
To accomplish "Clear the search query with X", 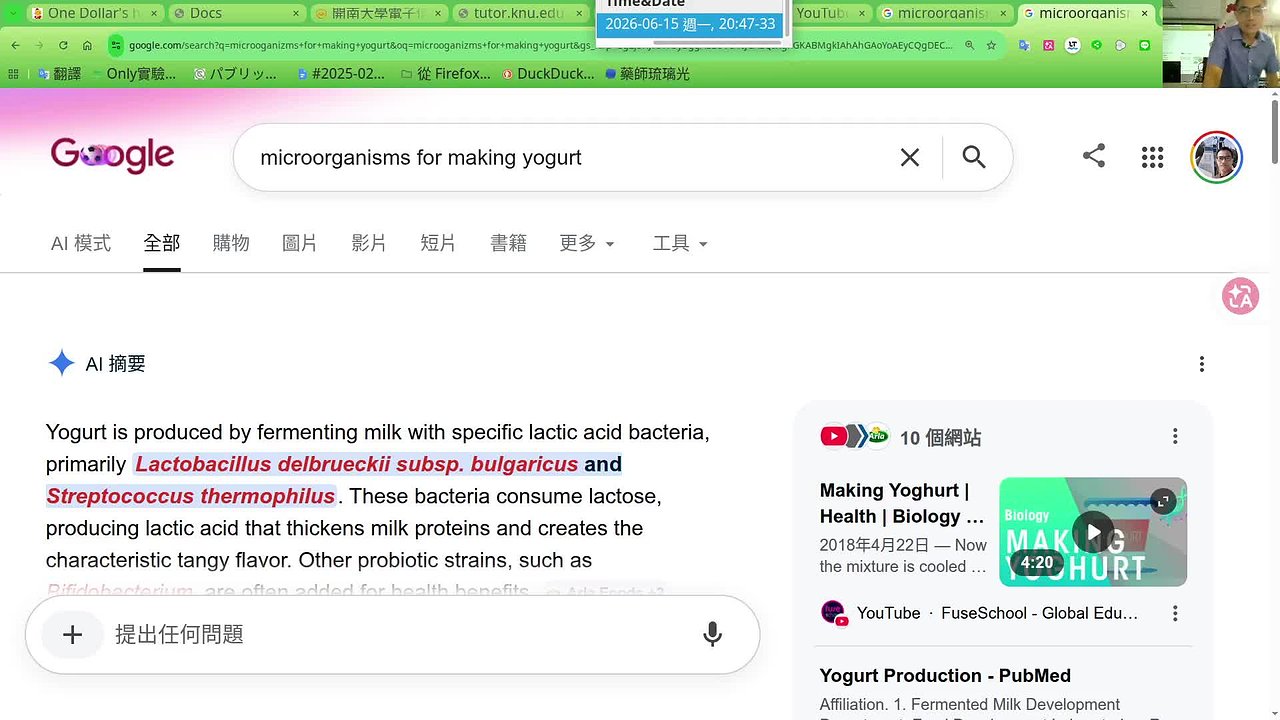I will pos(909,157).
